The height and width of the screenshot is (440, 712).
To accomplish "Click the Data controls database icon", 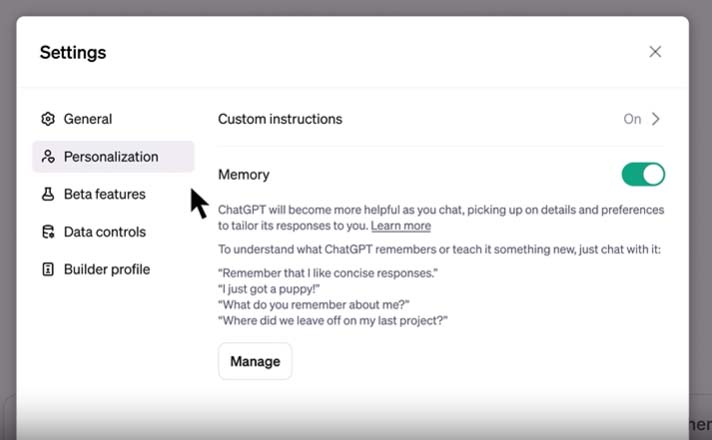I will 48,232.
